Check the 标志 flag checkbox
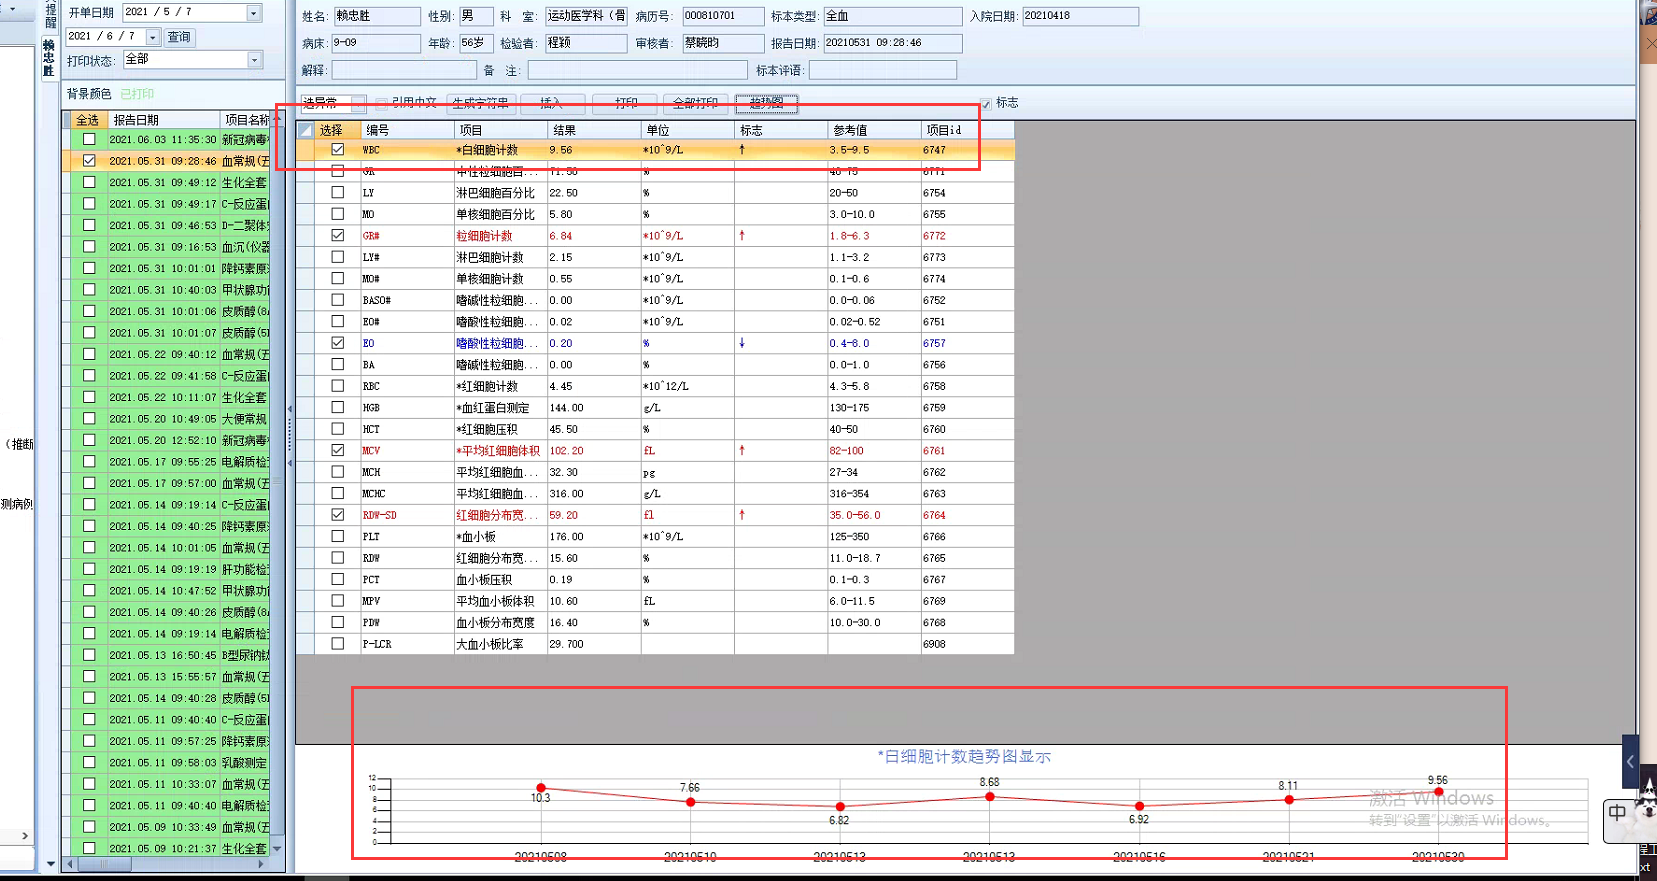 click(986, 104)
